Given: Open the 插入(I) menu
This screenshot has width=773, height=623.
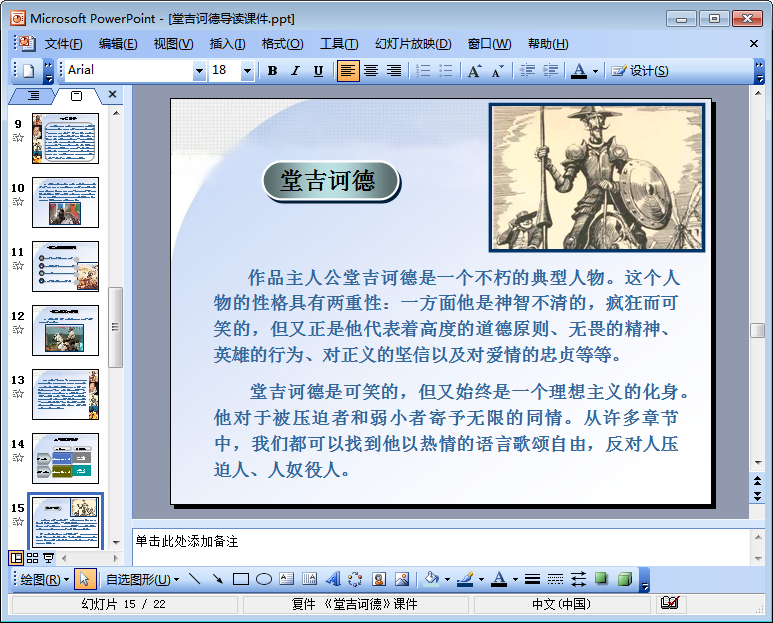Looking at the screenshot, I should point(227,44).
